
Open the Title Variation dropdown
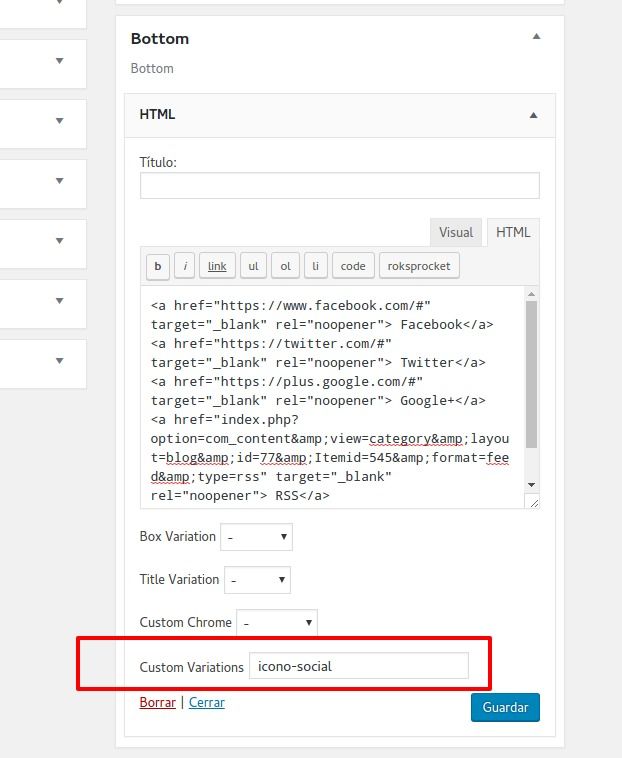pyautogui.click(x=257, y=580)
